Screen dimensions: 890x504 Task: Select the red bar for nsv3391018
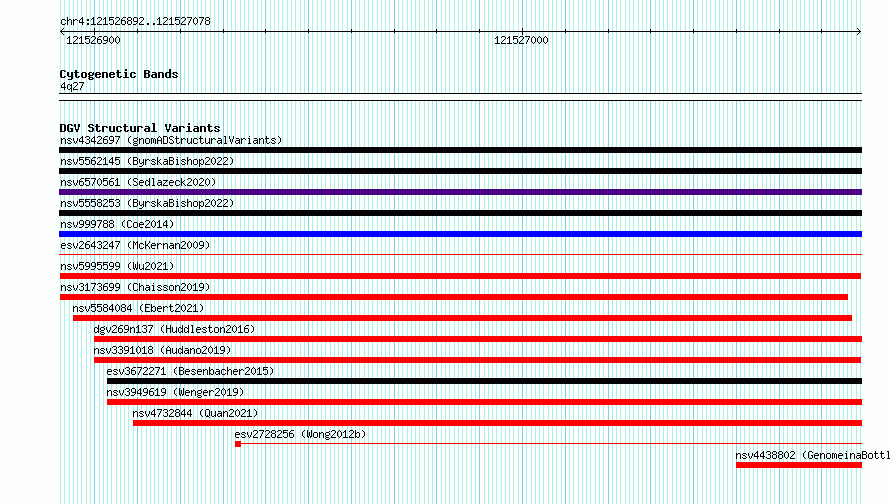coord(477,360)
